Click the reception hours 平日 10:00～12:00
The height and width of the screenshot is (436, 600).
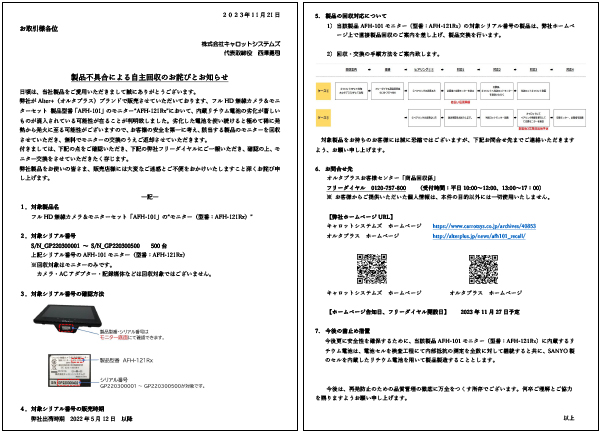[x=474, y=188]
